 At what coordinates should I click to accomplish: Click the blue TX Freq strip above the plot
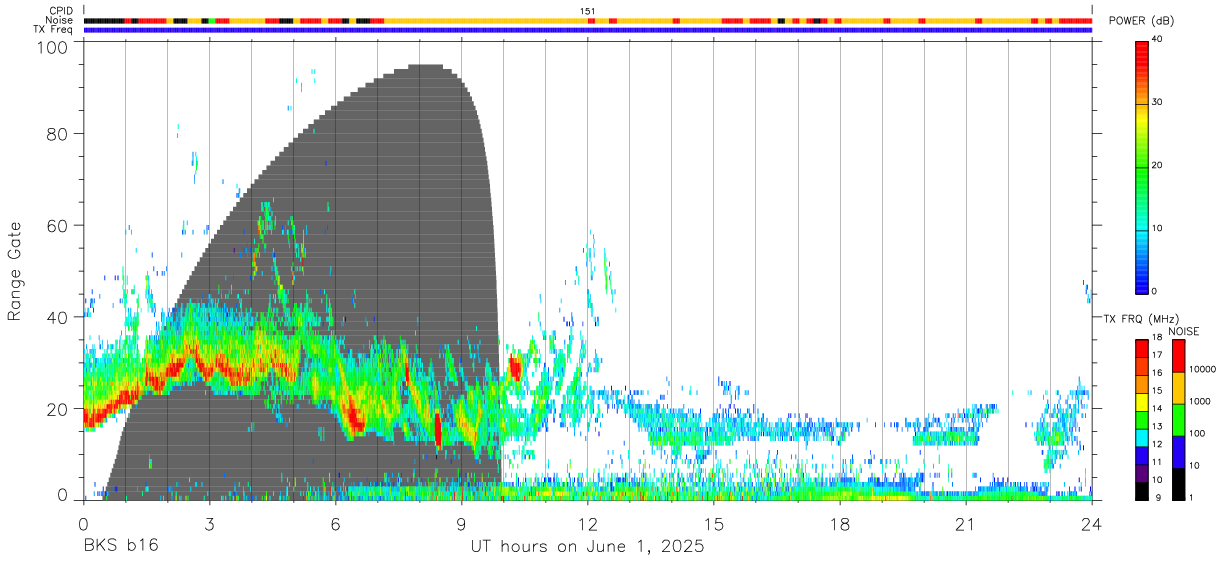588,30
